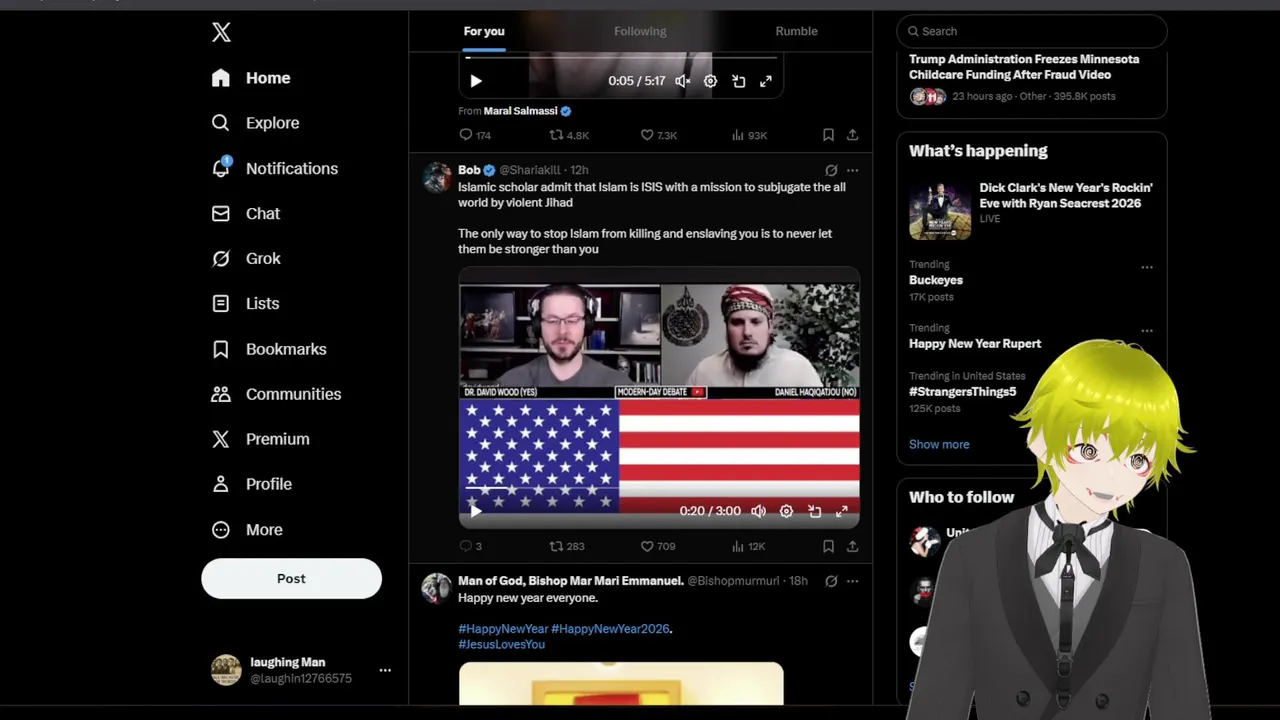
Task: Toggle picture-in-picture on Bob's video
Action: [814, 511]
